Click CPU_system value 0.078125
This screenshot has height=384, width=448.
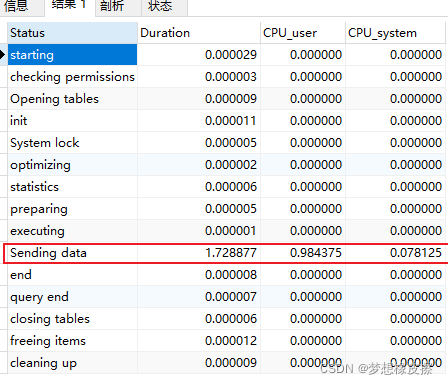[x=416, y=253]
